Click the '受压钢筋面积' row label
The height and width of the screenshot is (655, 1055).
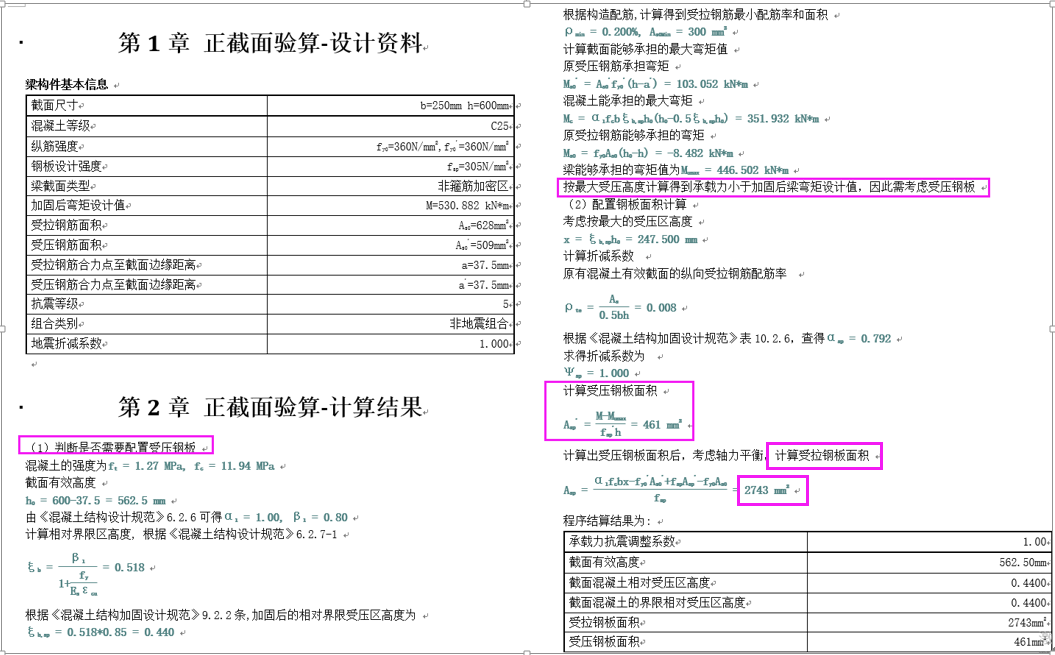66,244
